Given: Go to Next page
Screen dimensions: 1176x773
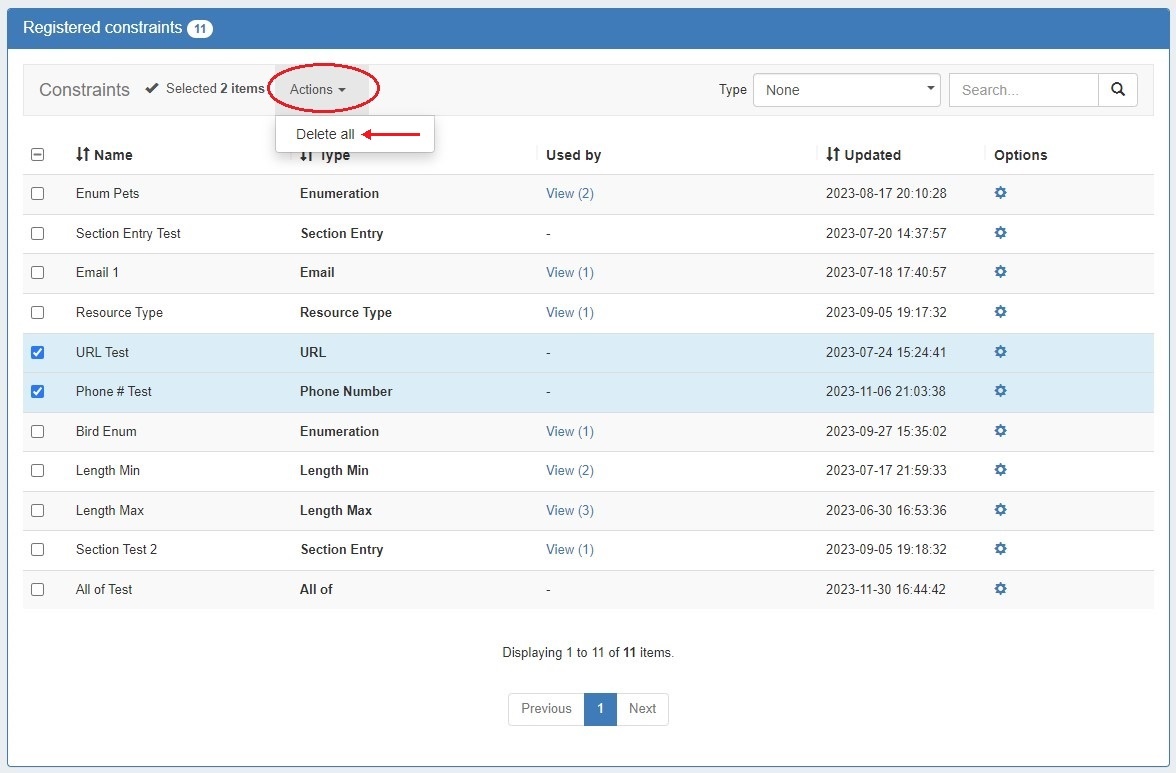Looking at the screenshot, I should coord(642,709).
